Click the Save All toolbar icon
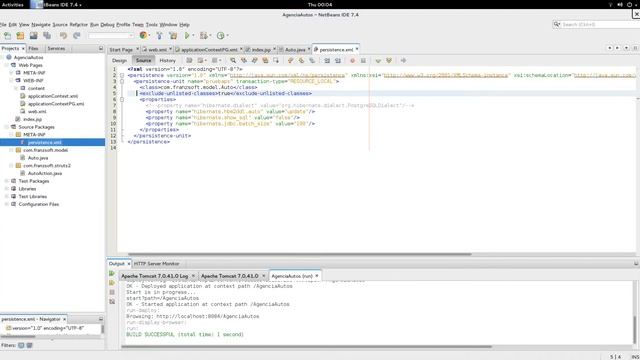The width and height of the screenshot is (640, 360). click(47, 36)
